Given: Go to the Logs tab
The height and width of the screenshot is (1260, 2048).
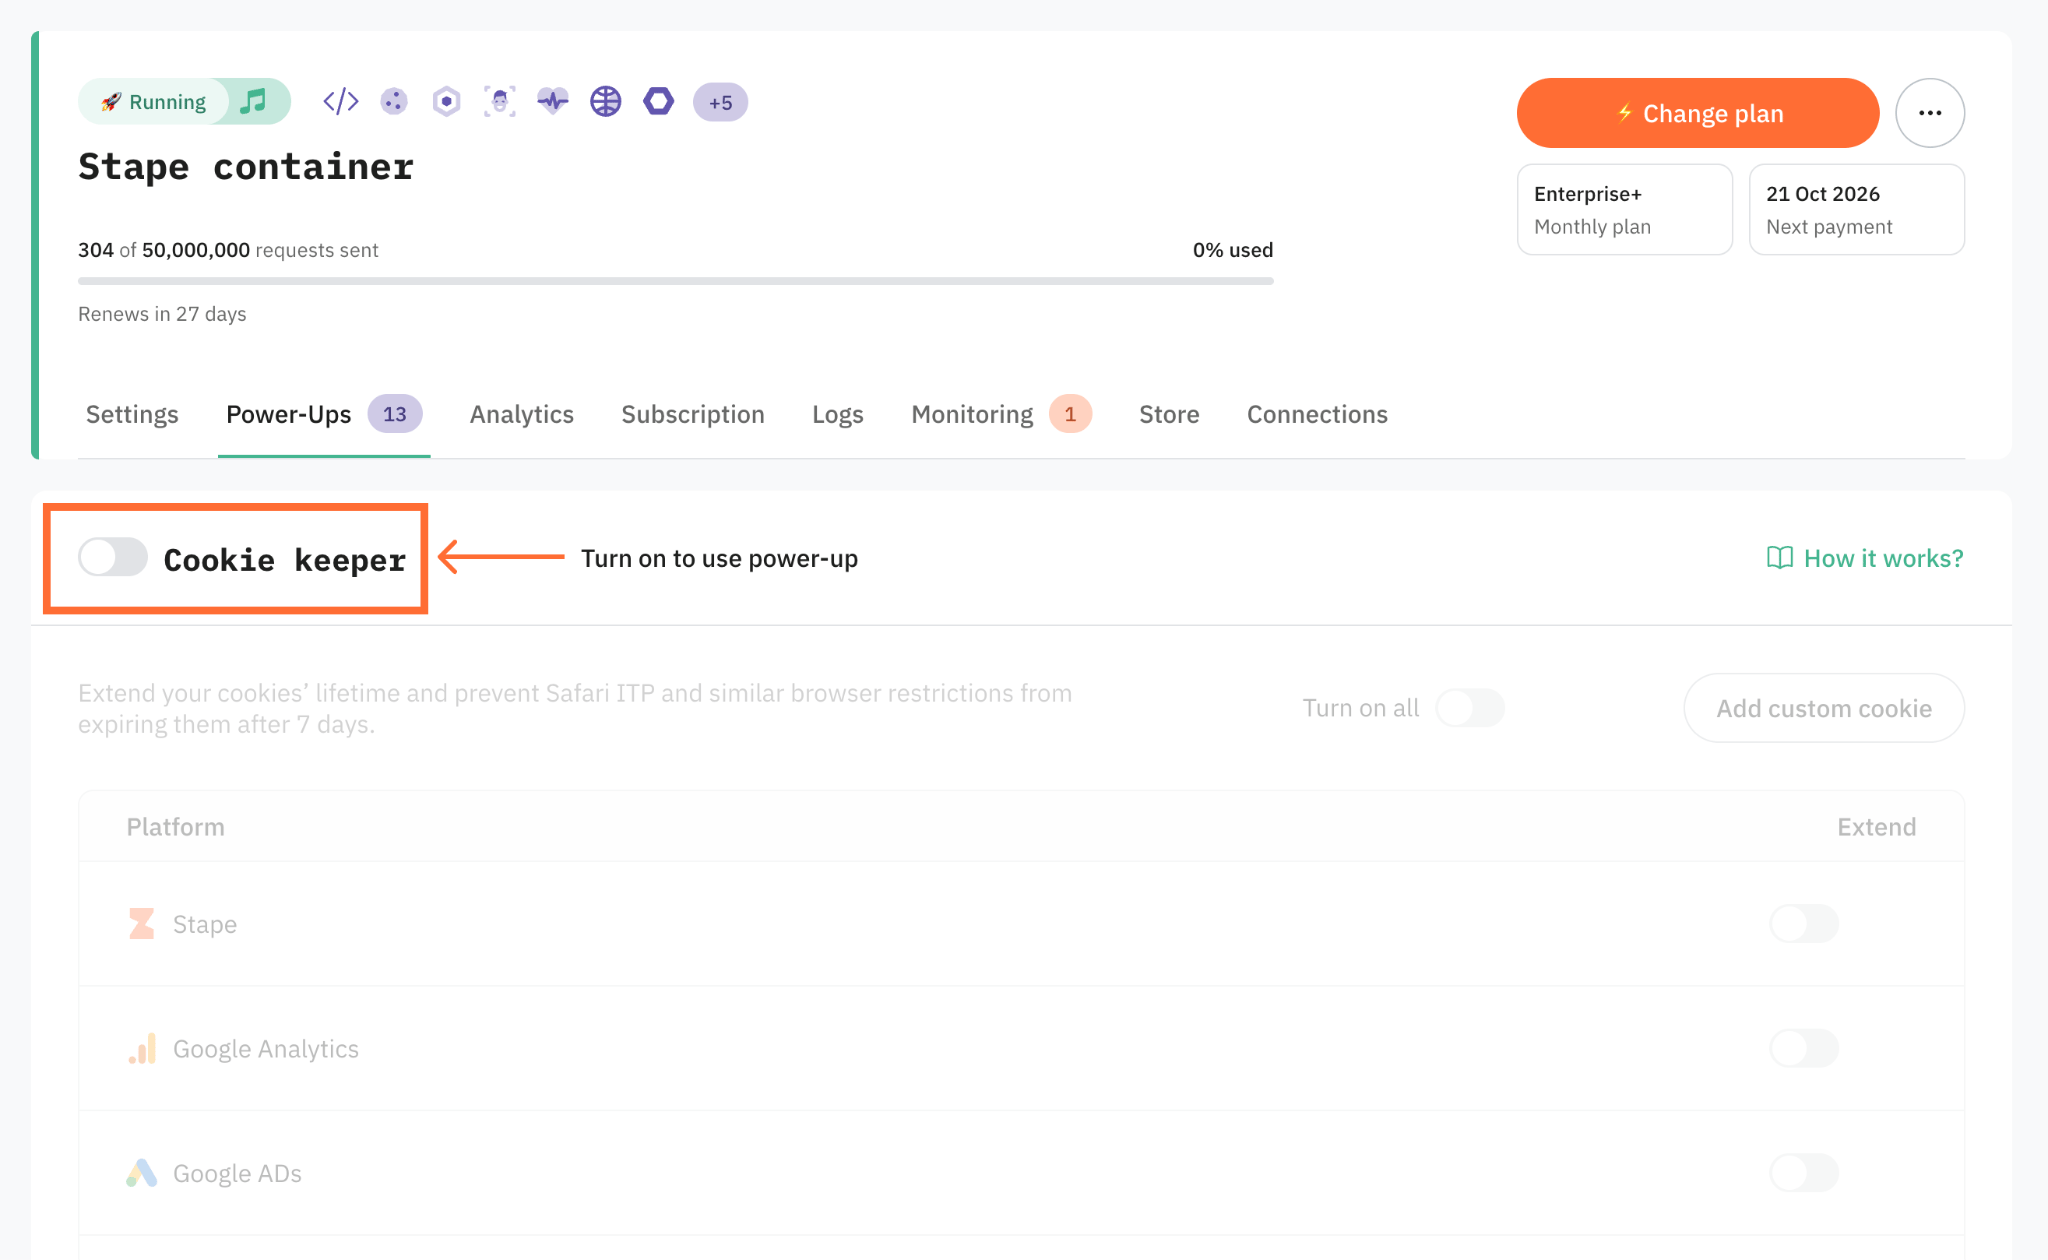Looking at the screenshot, I should point(838,414).
